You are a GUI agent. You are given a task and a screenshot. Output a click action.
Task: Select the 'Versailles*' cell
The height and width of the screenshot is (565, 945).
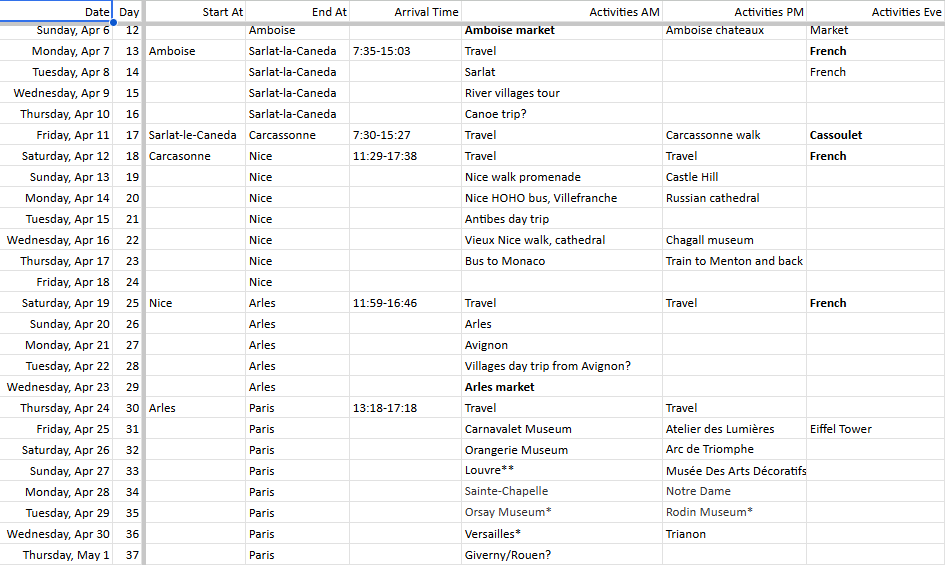pos(562,534)
